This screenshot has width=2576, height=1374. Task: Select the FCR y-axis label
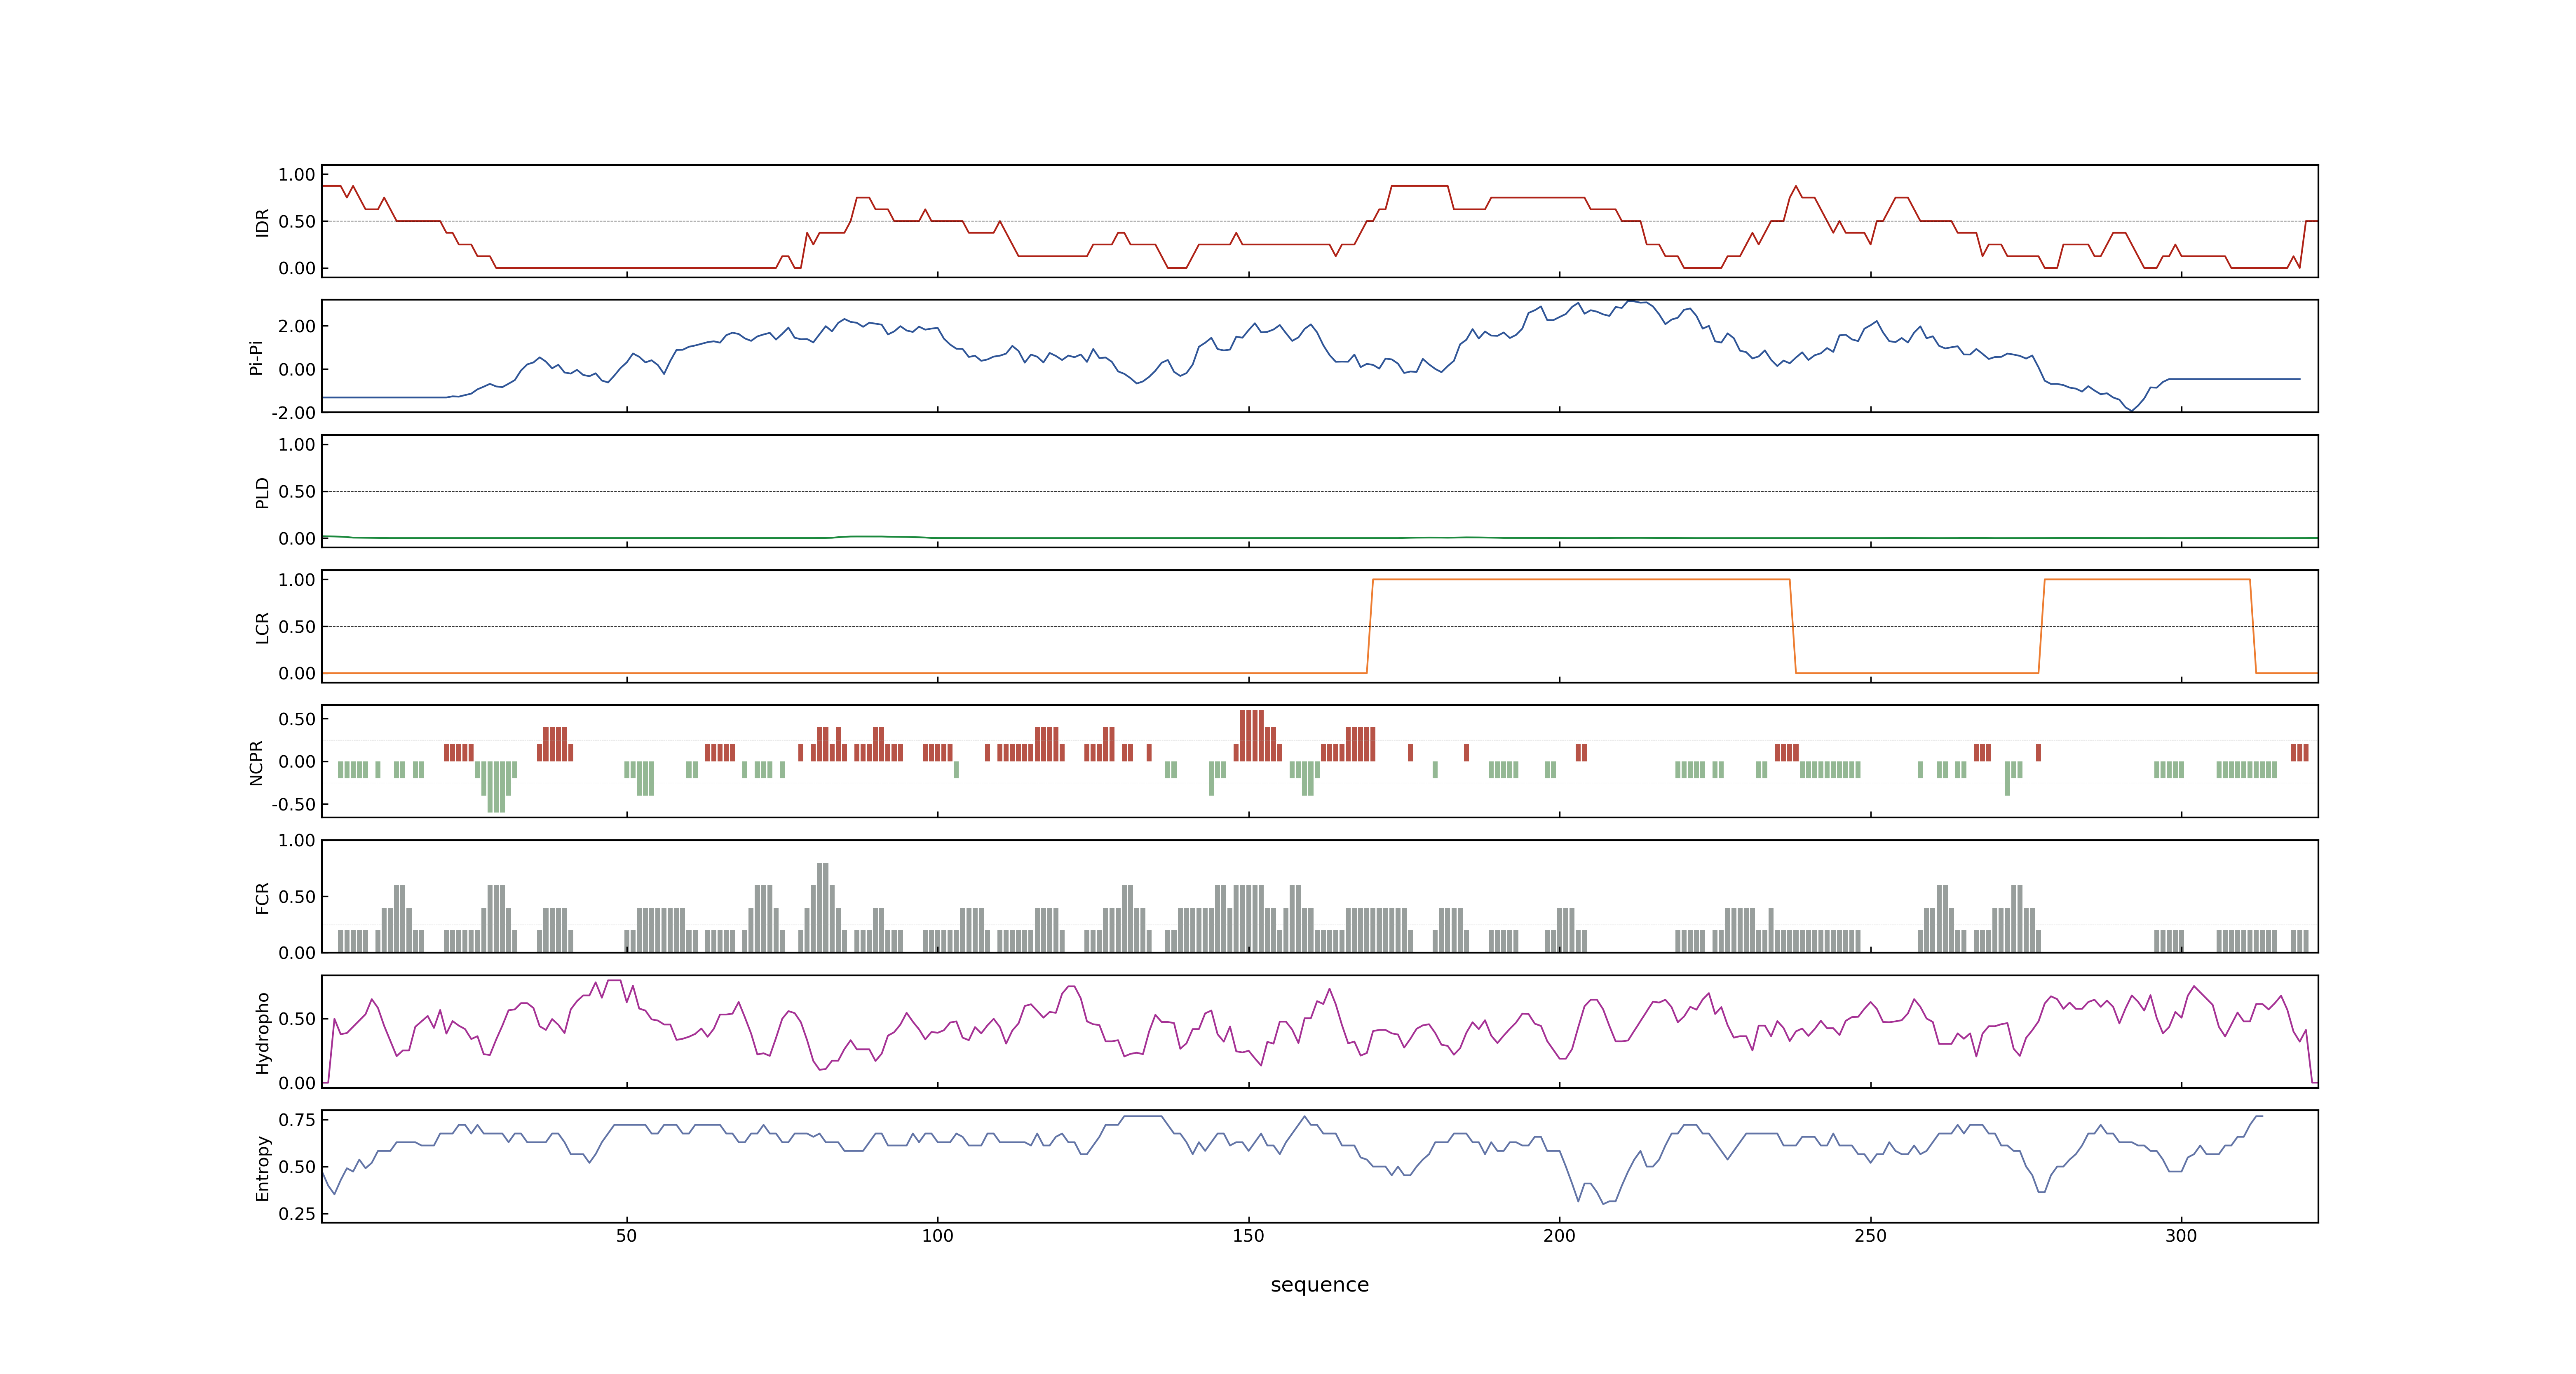(262, 897)
